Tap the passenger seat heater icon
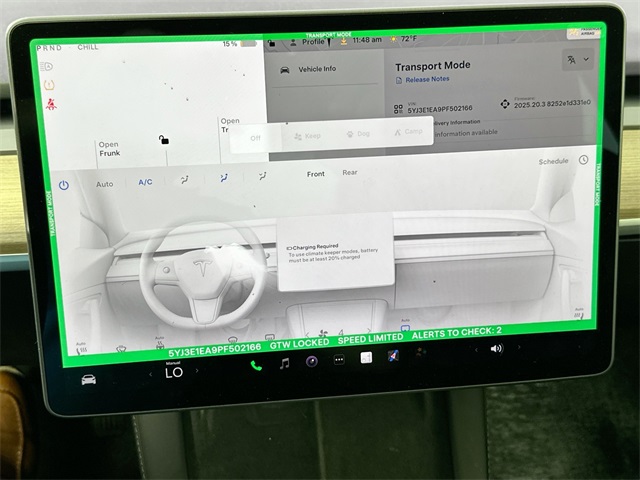Screen dimensions: 640x480 click(578, 314)
